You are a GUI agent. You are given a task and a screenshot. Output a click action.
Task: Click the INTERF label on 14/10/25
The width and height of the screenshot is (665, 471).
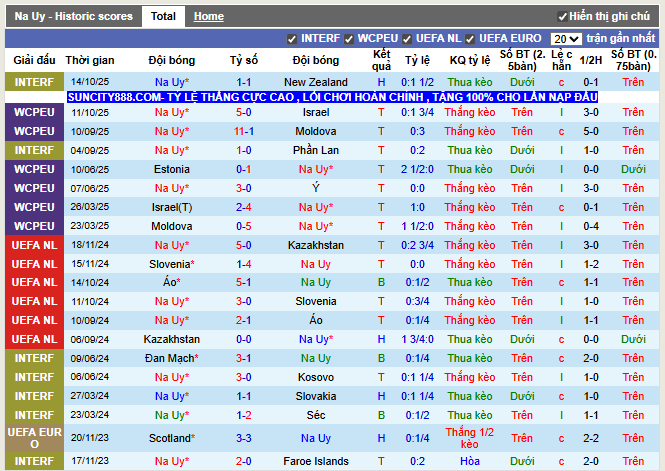[34, 82]
